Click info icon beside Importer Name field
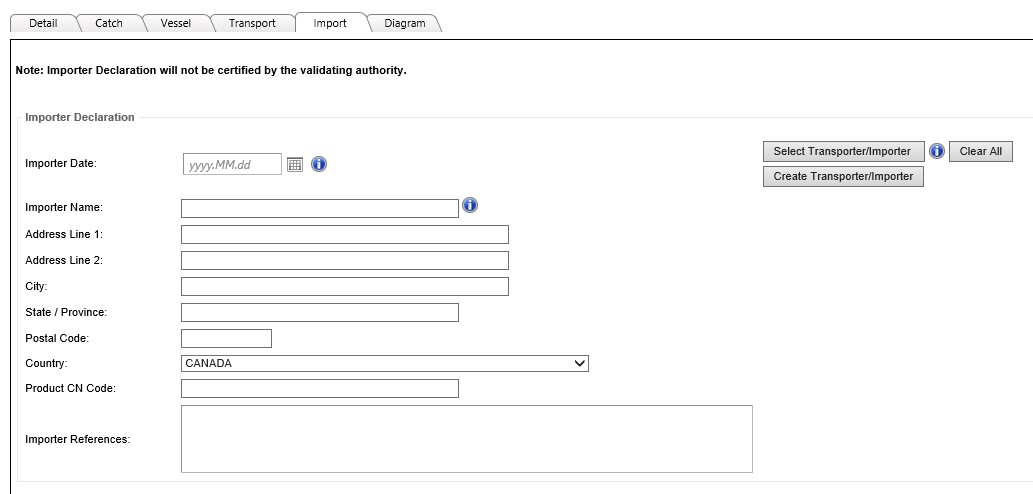The width and height of the screenshot is (1033, 494). pos(470,206)
